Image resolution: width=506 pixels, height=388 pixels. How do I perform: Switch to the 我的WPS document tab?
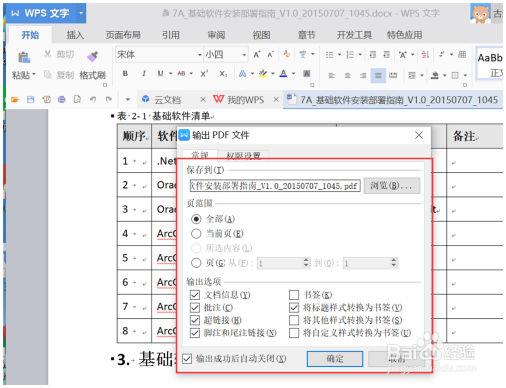point(246,99)
